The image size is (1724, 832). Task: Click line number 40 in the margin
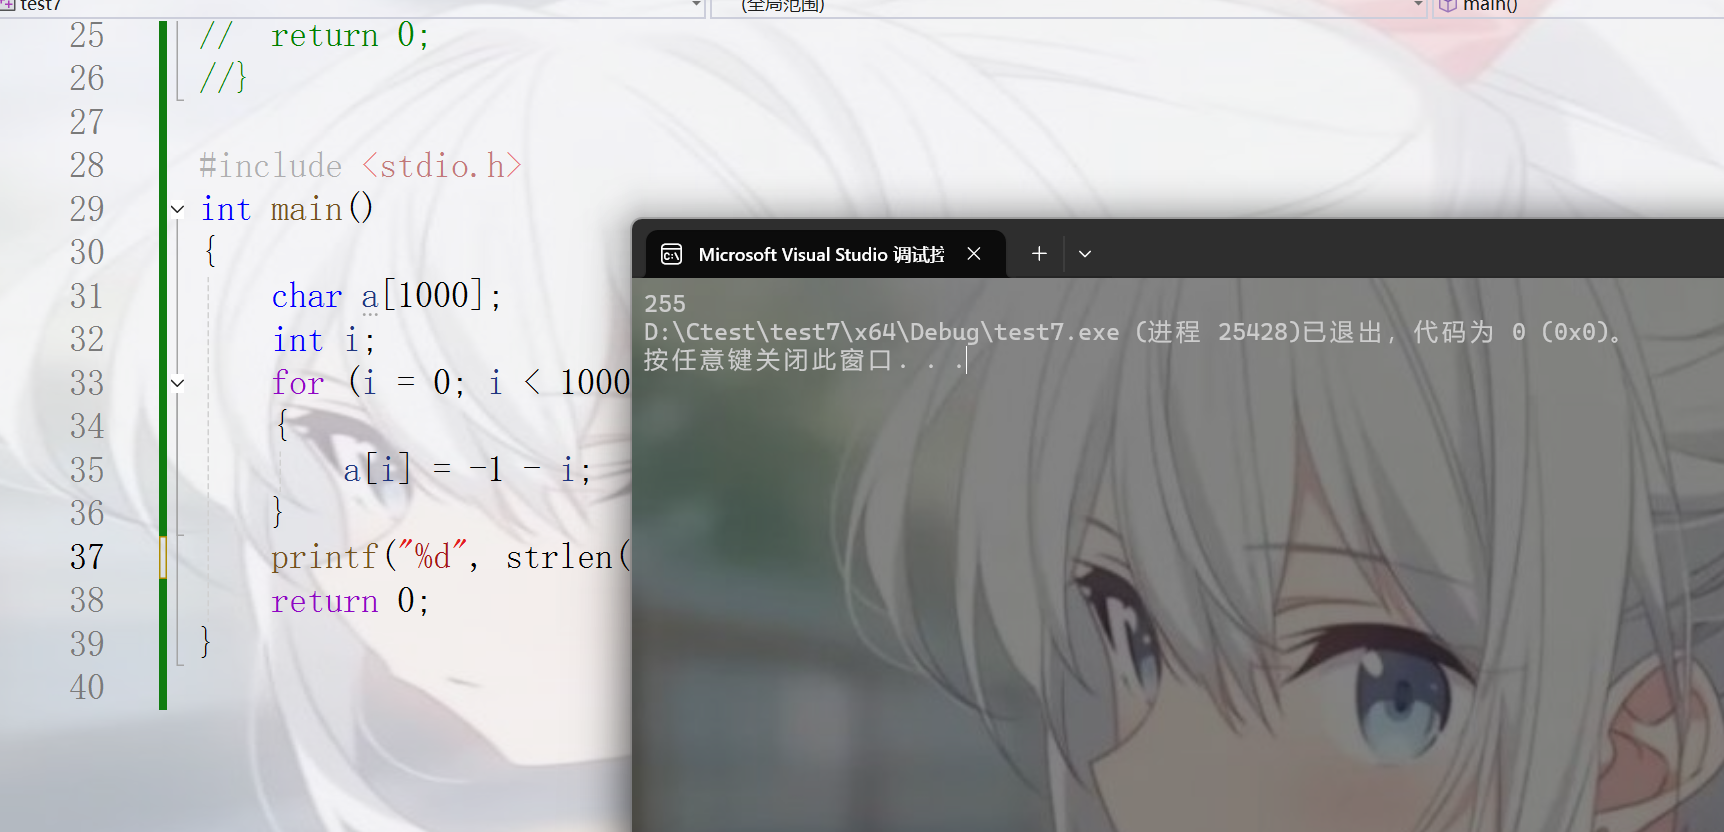87,687
